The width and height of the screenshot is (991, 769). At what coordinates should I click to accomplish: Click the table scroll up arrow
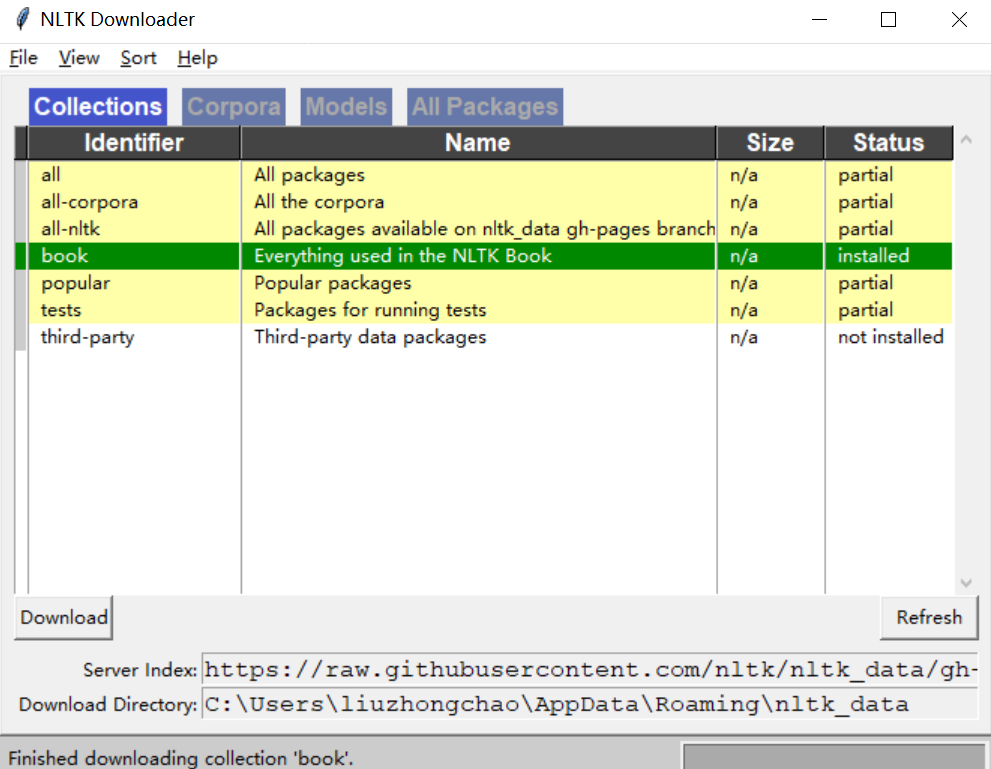tap(966, 140)
